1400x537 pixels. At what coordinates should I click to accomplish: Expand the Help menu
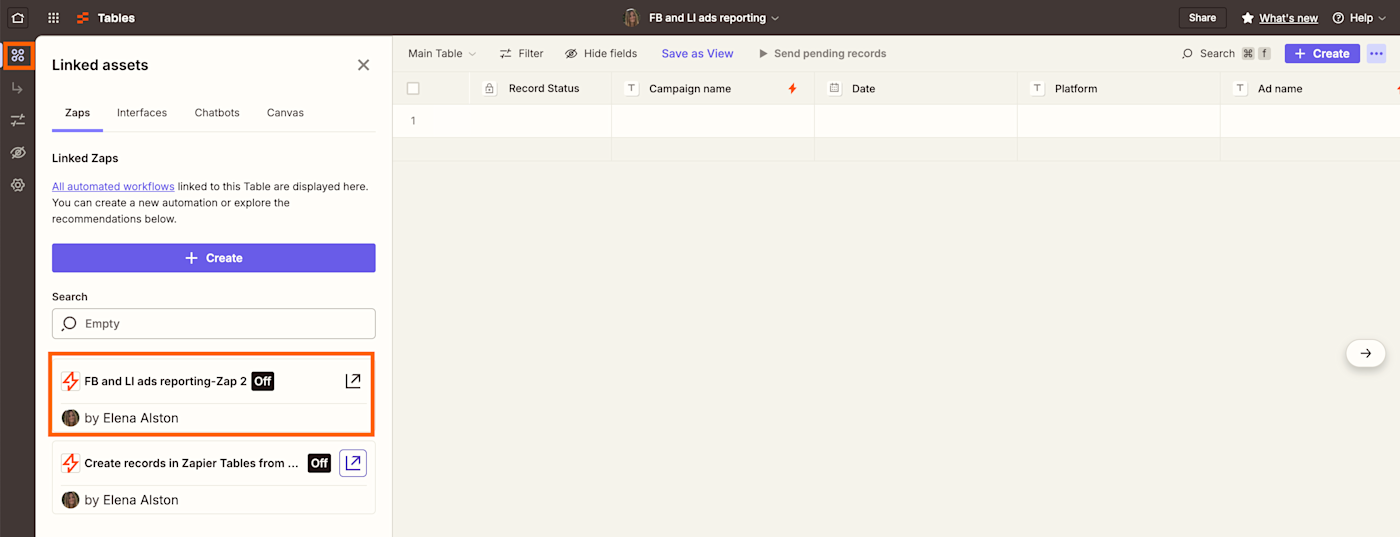tap(1361, 18)
